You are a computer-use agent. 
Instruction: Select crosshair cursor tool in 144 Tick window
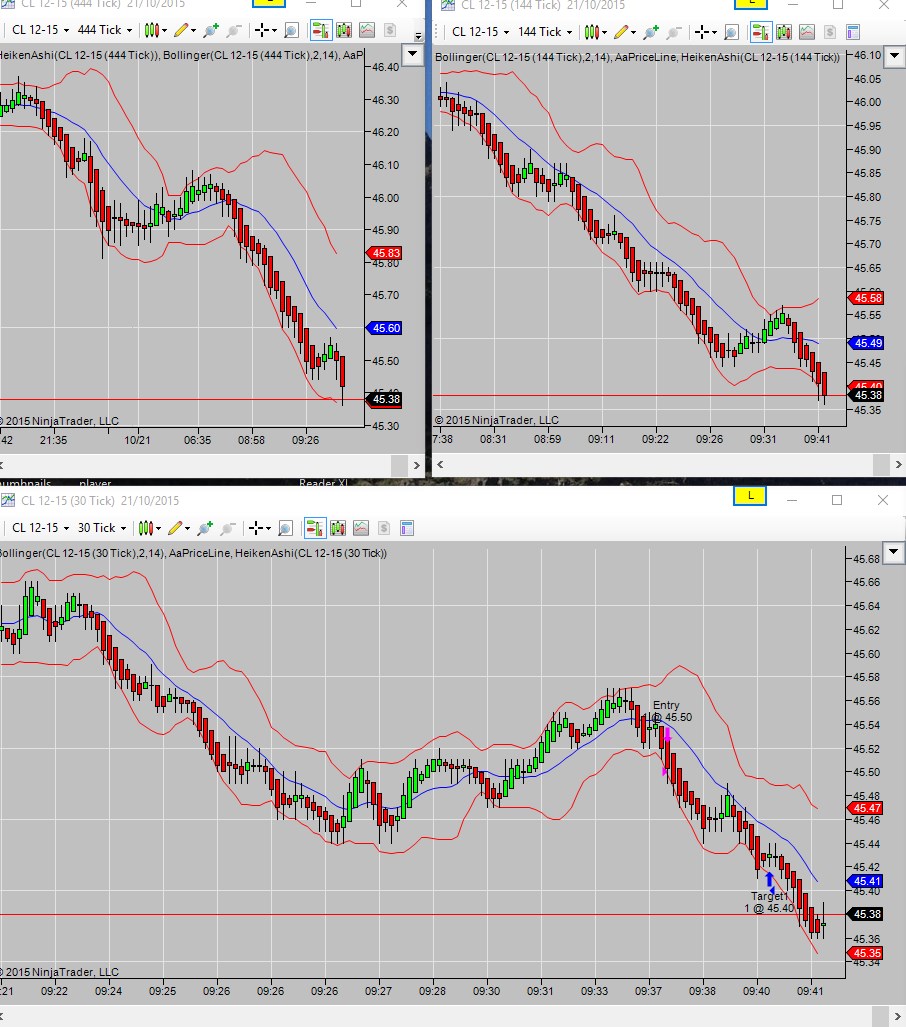(705, 31)
